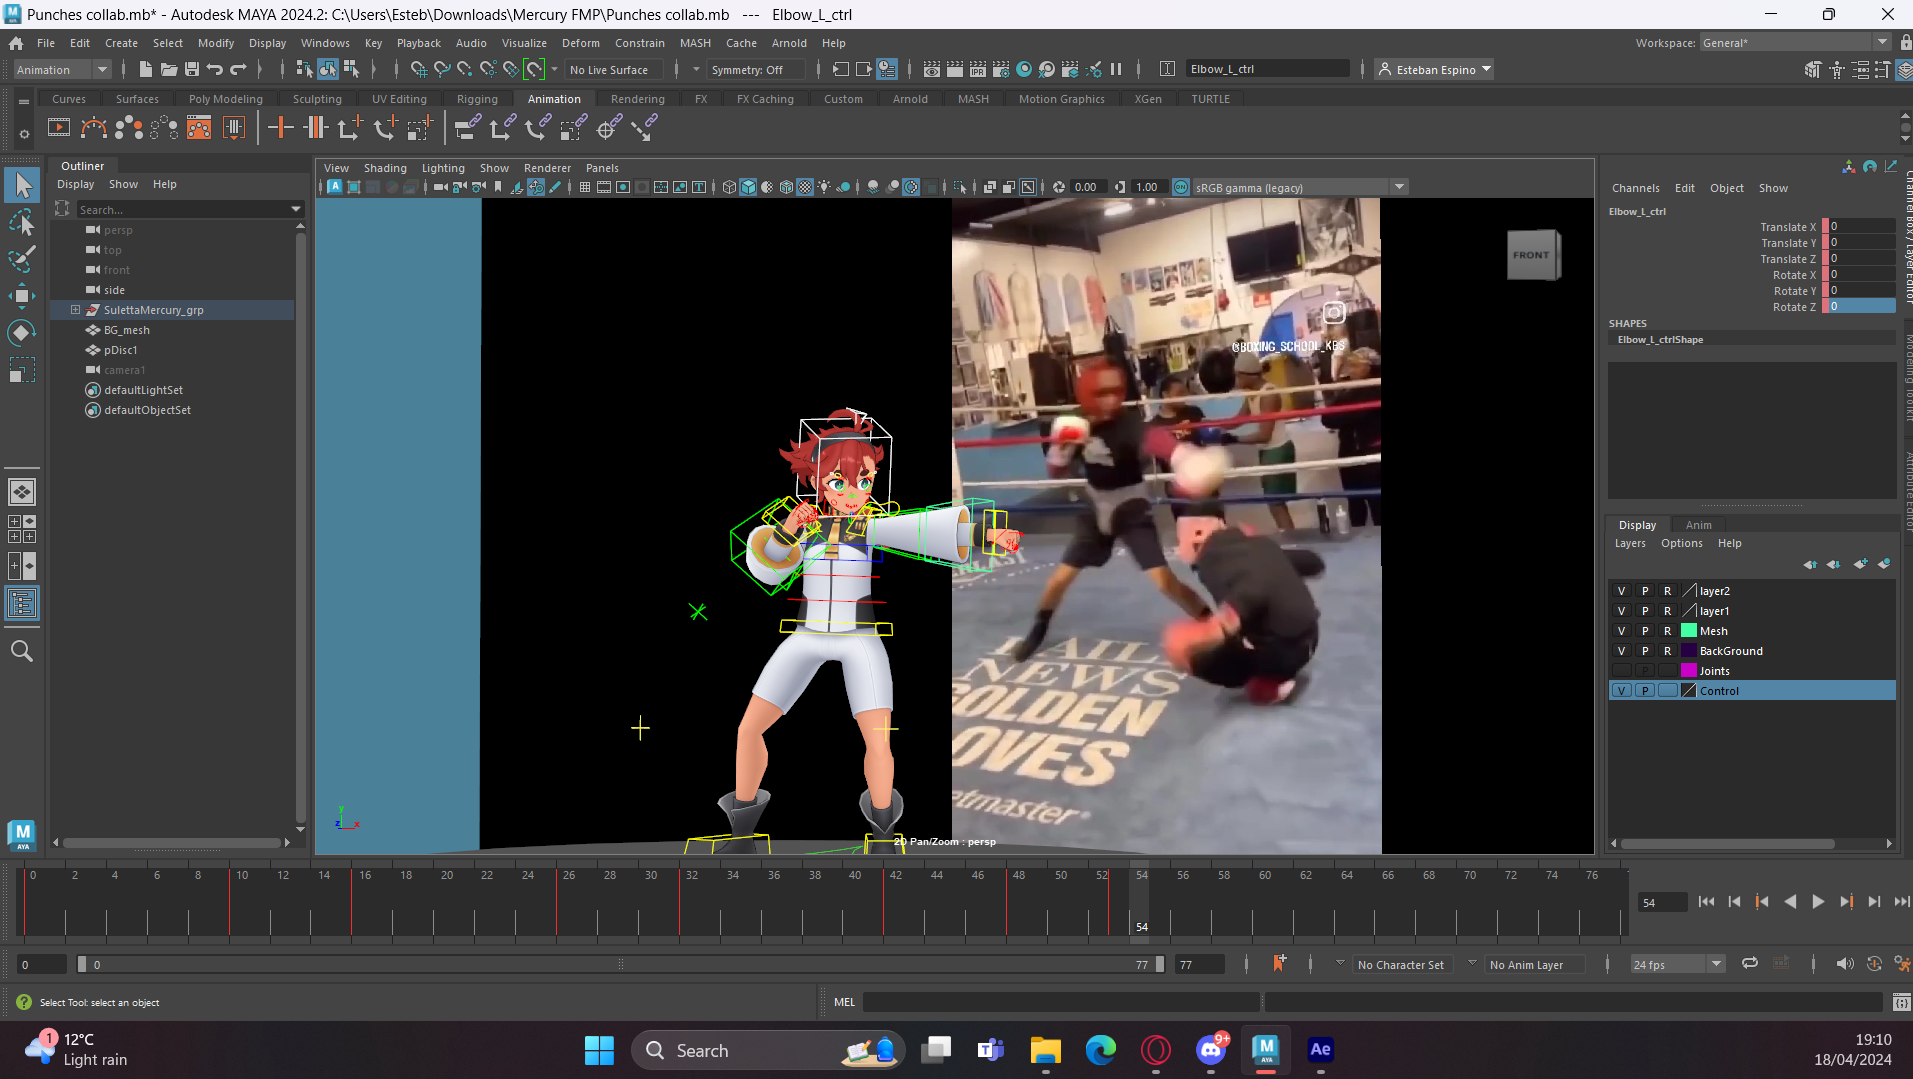Open the Symmetry Off dropdown
Image resolution: width=1913 pixels, height=1079 pixels.
(x=755, y=69)
